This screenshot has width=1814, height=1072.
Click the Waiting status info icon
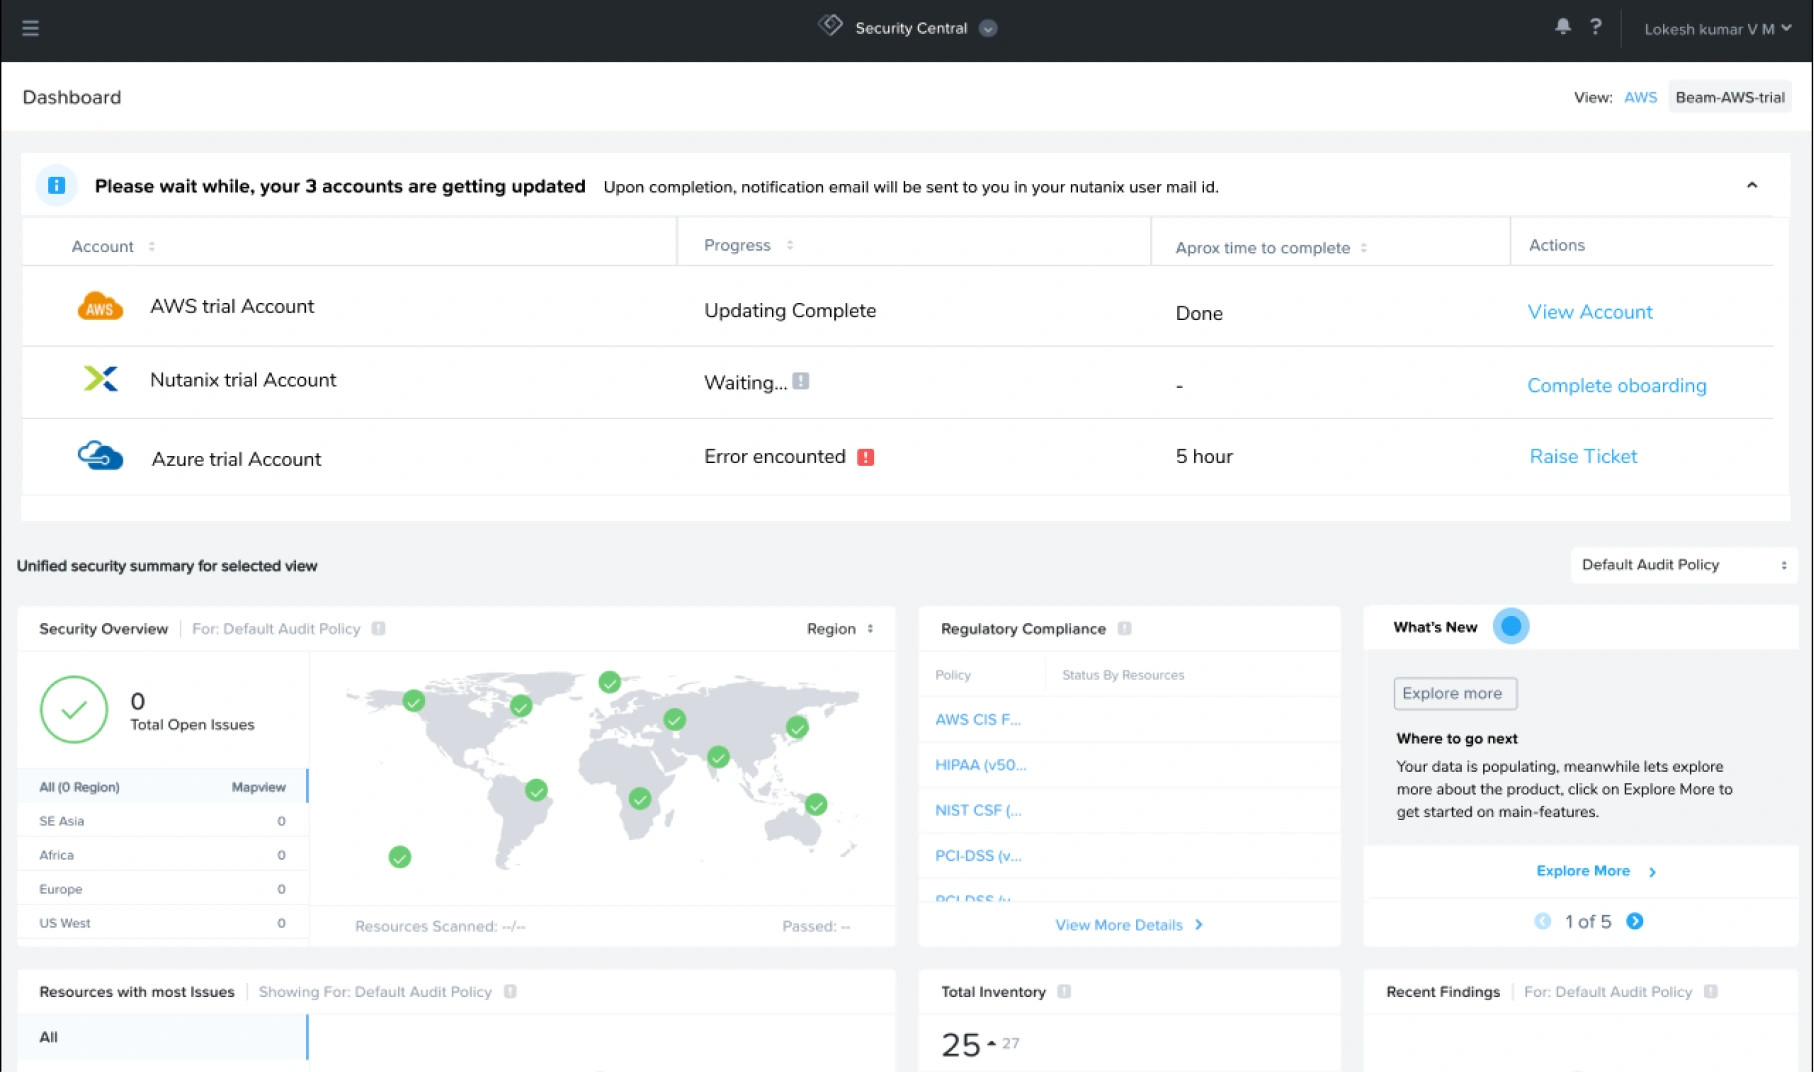pyautogui.click(x=801, y=381)
